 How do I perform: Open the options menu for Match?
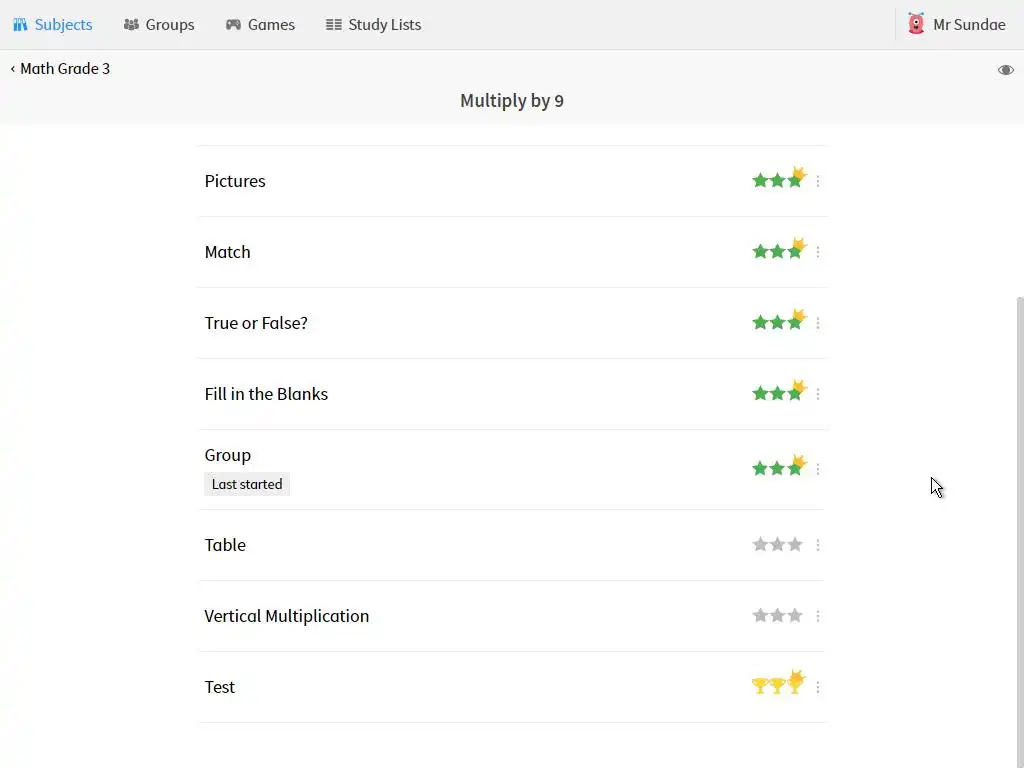(818, 252)
